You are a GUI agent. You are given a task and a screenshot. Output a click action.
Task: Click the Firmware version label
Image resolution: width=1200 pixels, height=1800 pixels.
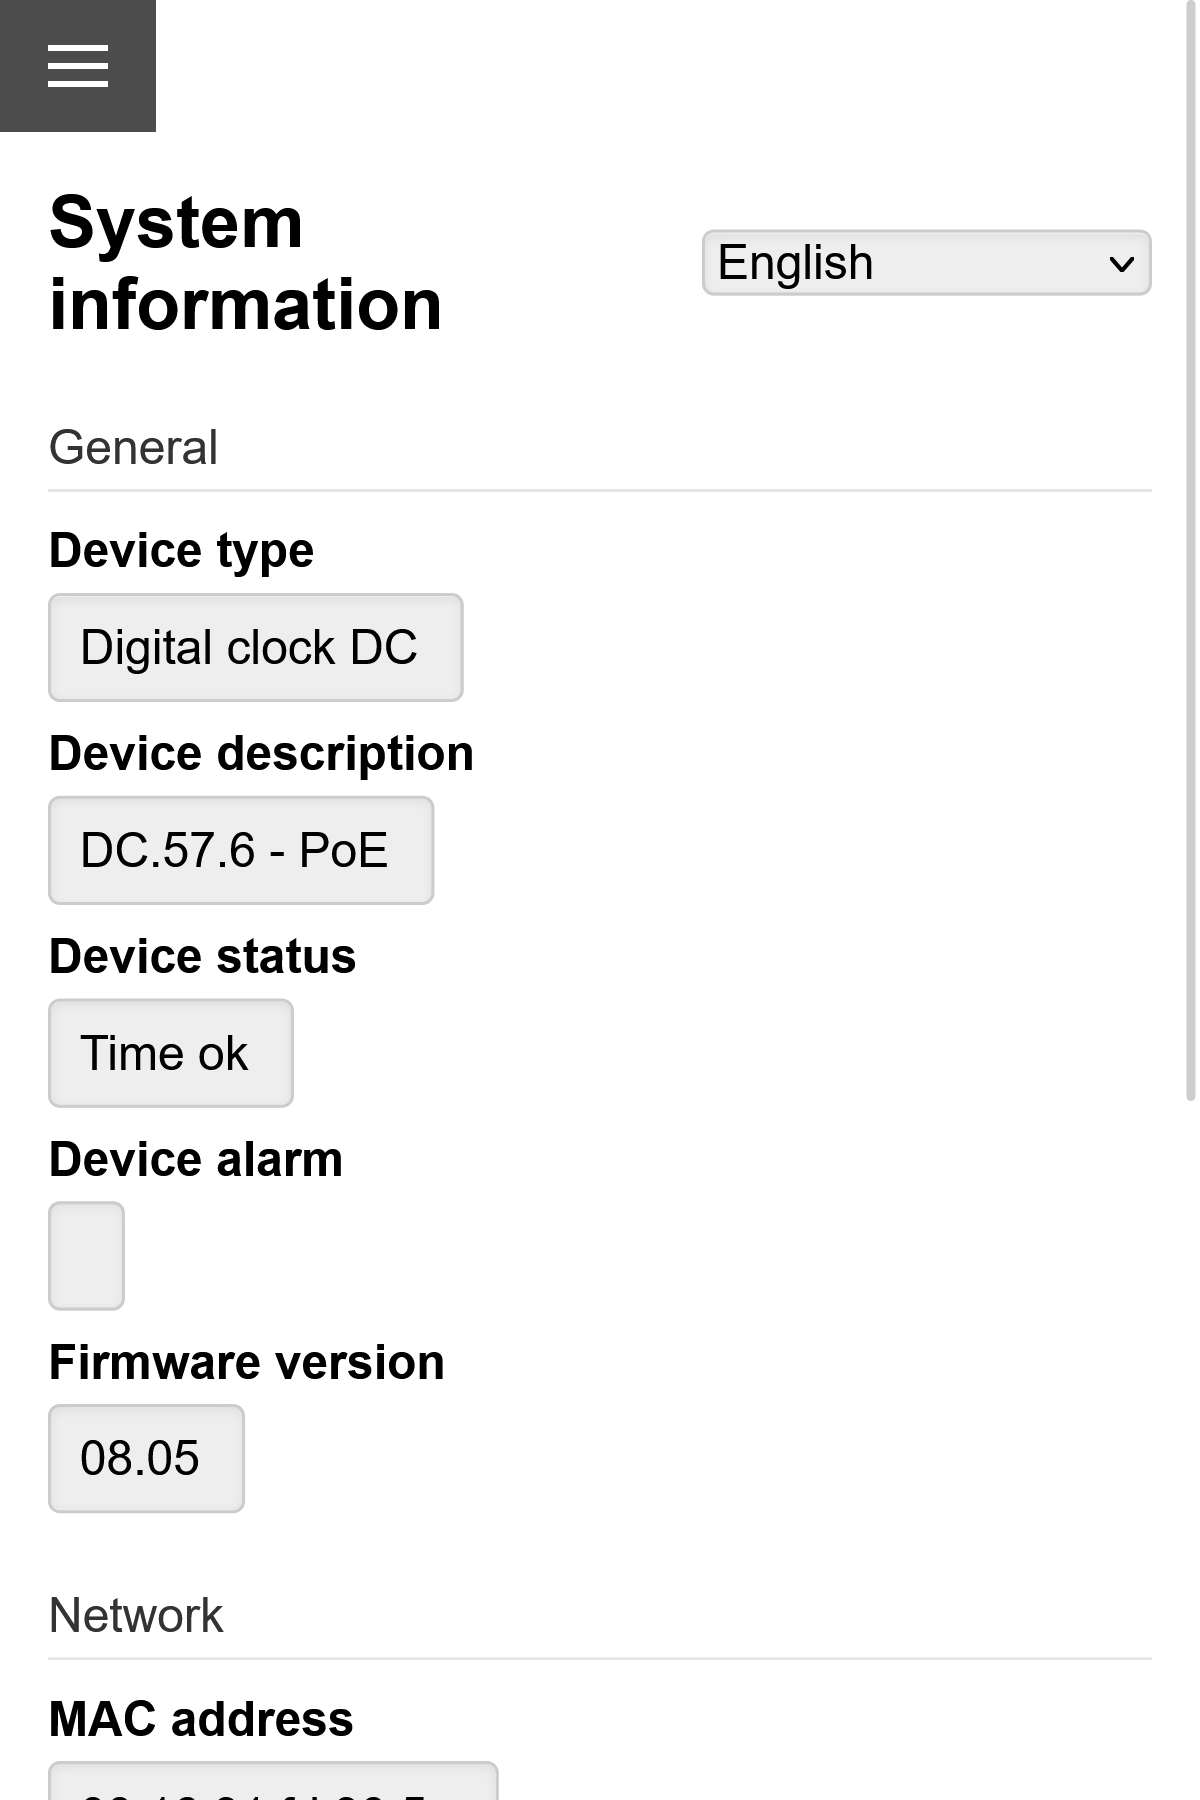(247, 1361)
